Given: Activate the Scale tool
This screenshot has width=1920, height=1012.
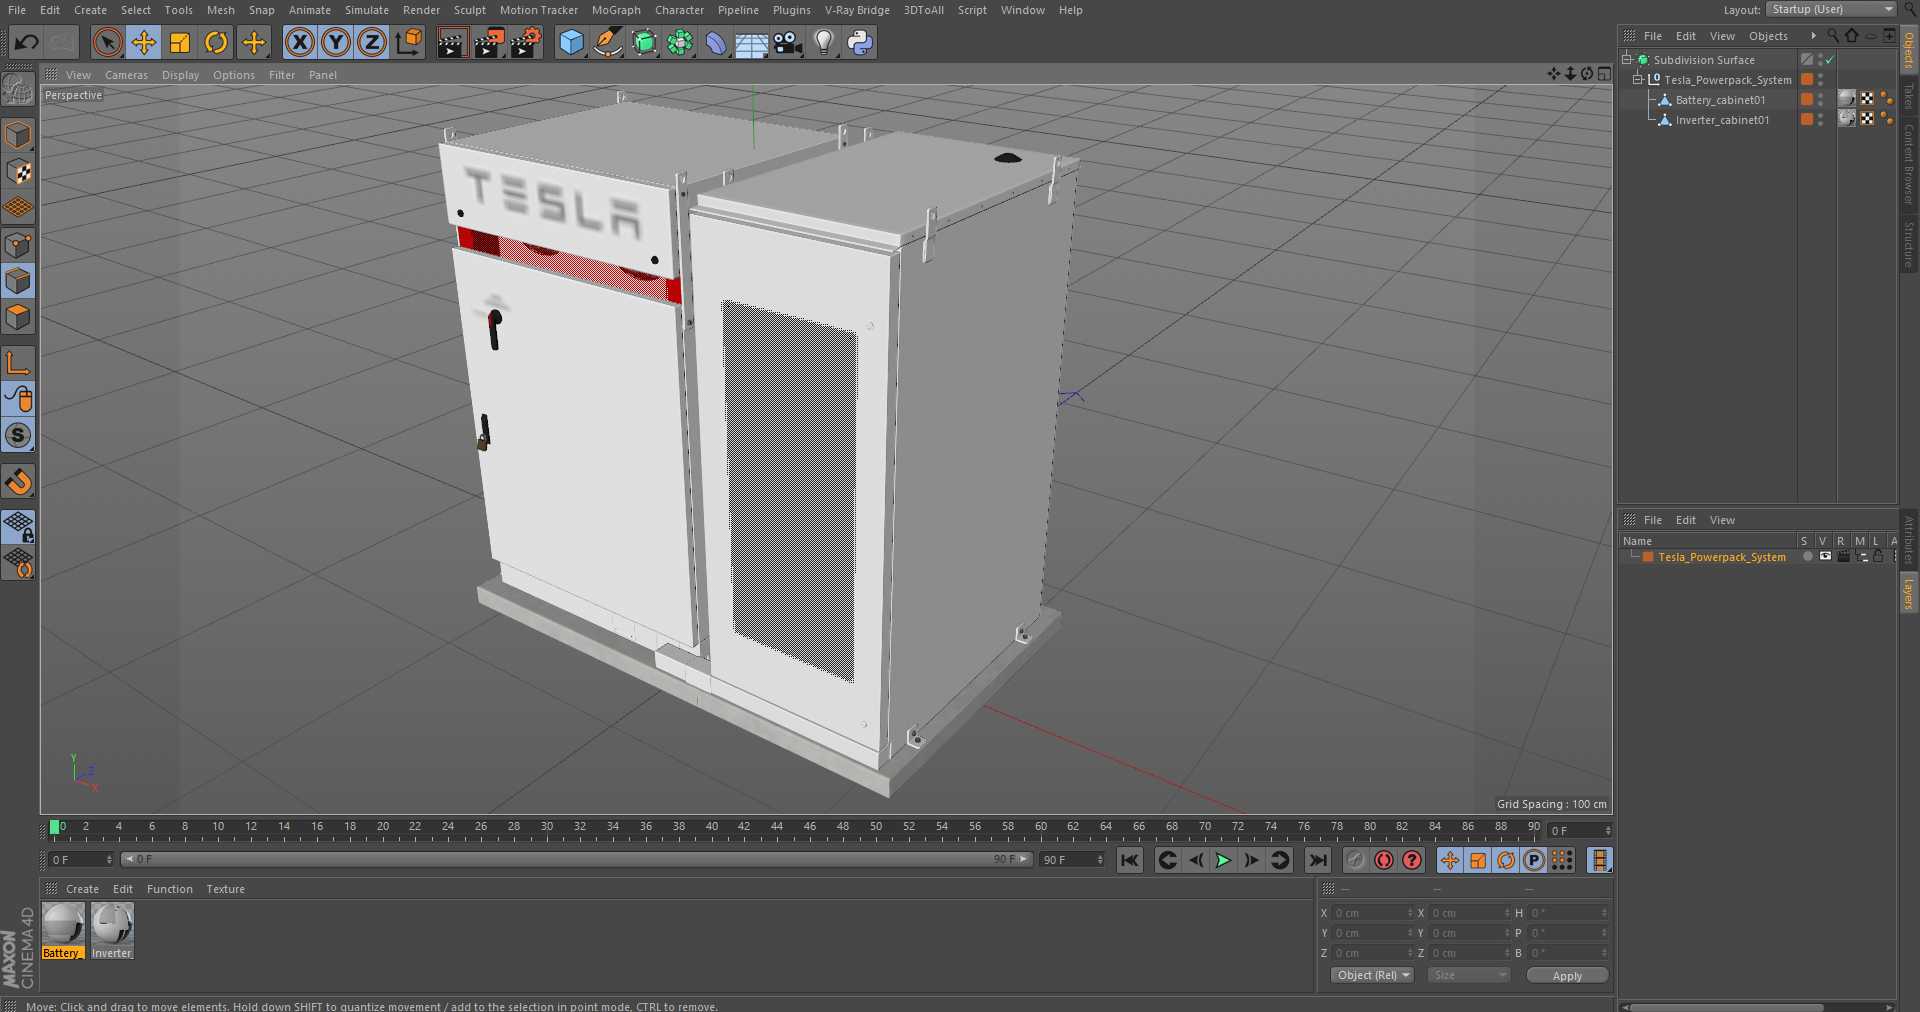Looking at the screenshot, I should (180, 42).
